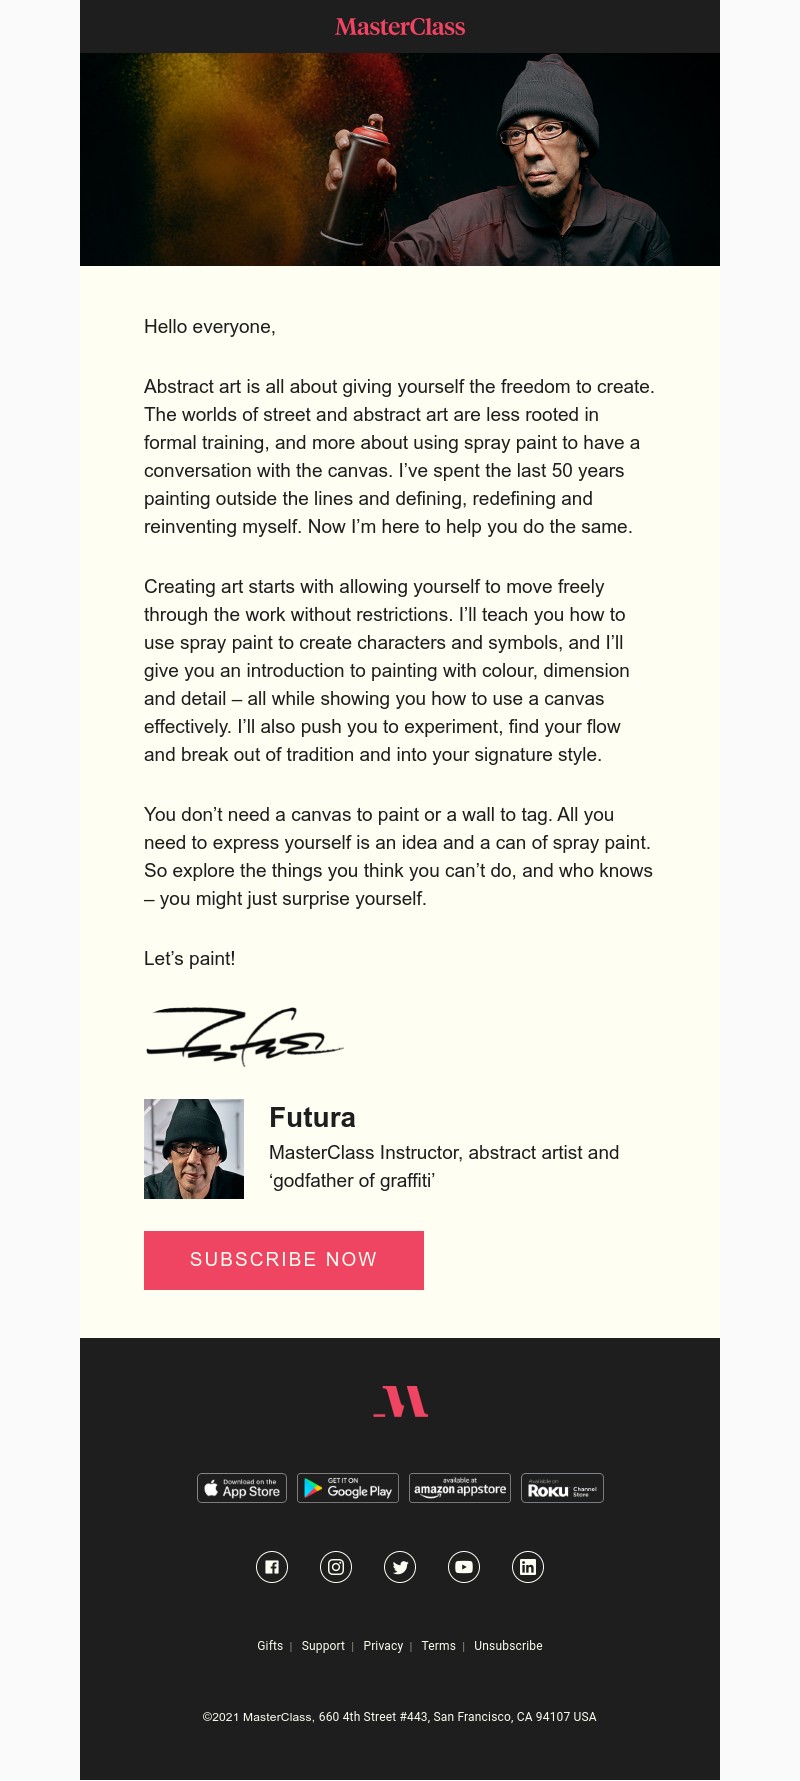Open the Apple App Store badge
The height and width of the screenshot is (1781, 800).
pos(242,1488)
